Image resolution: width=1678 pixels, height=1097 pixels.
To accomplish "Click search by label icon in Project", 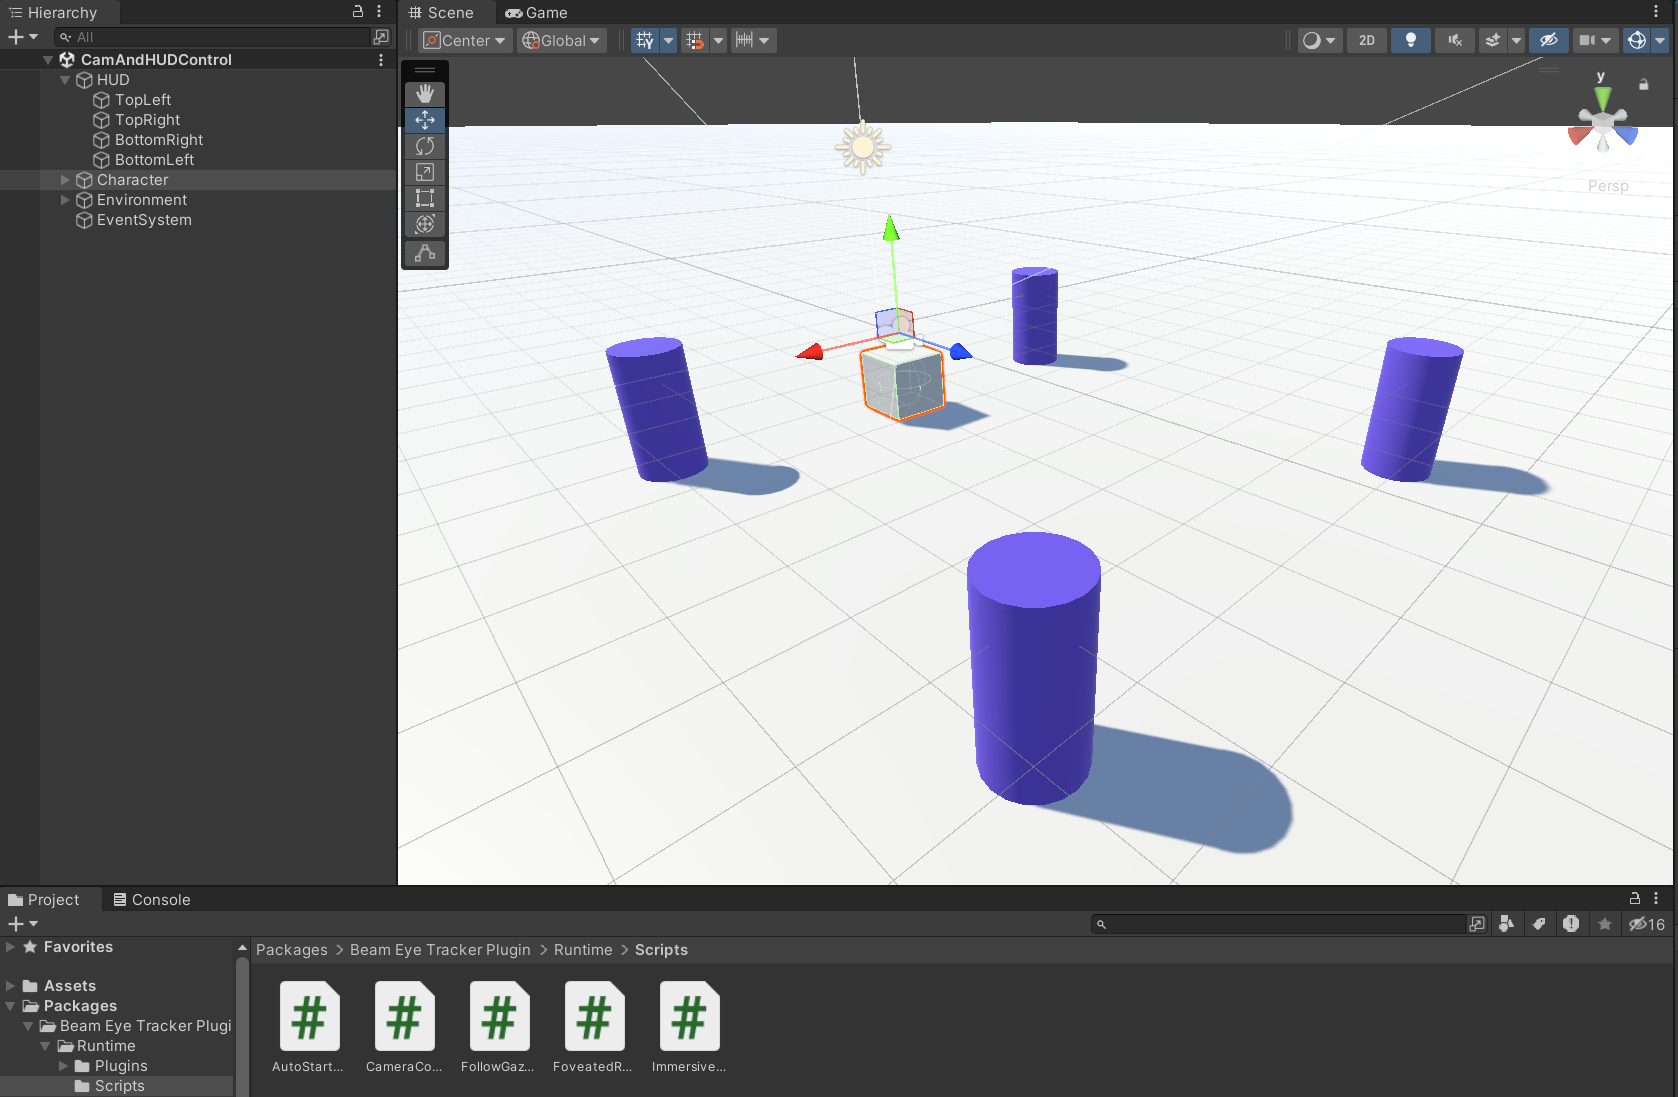I will [x=1539, y=924].
